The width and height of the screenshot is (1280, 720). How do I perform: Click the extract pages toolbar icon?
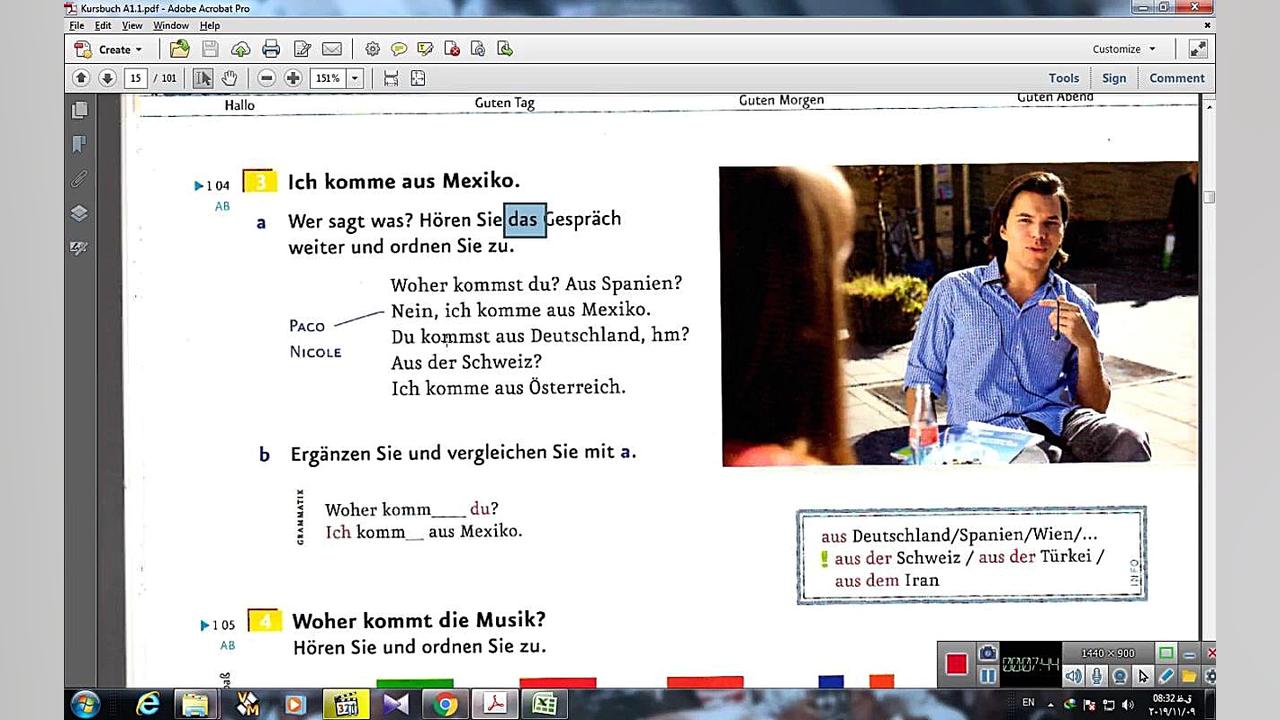505,48
